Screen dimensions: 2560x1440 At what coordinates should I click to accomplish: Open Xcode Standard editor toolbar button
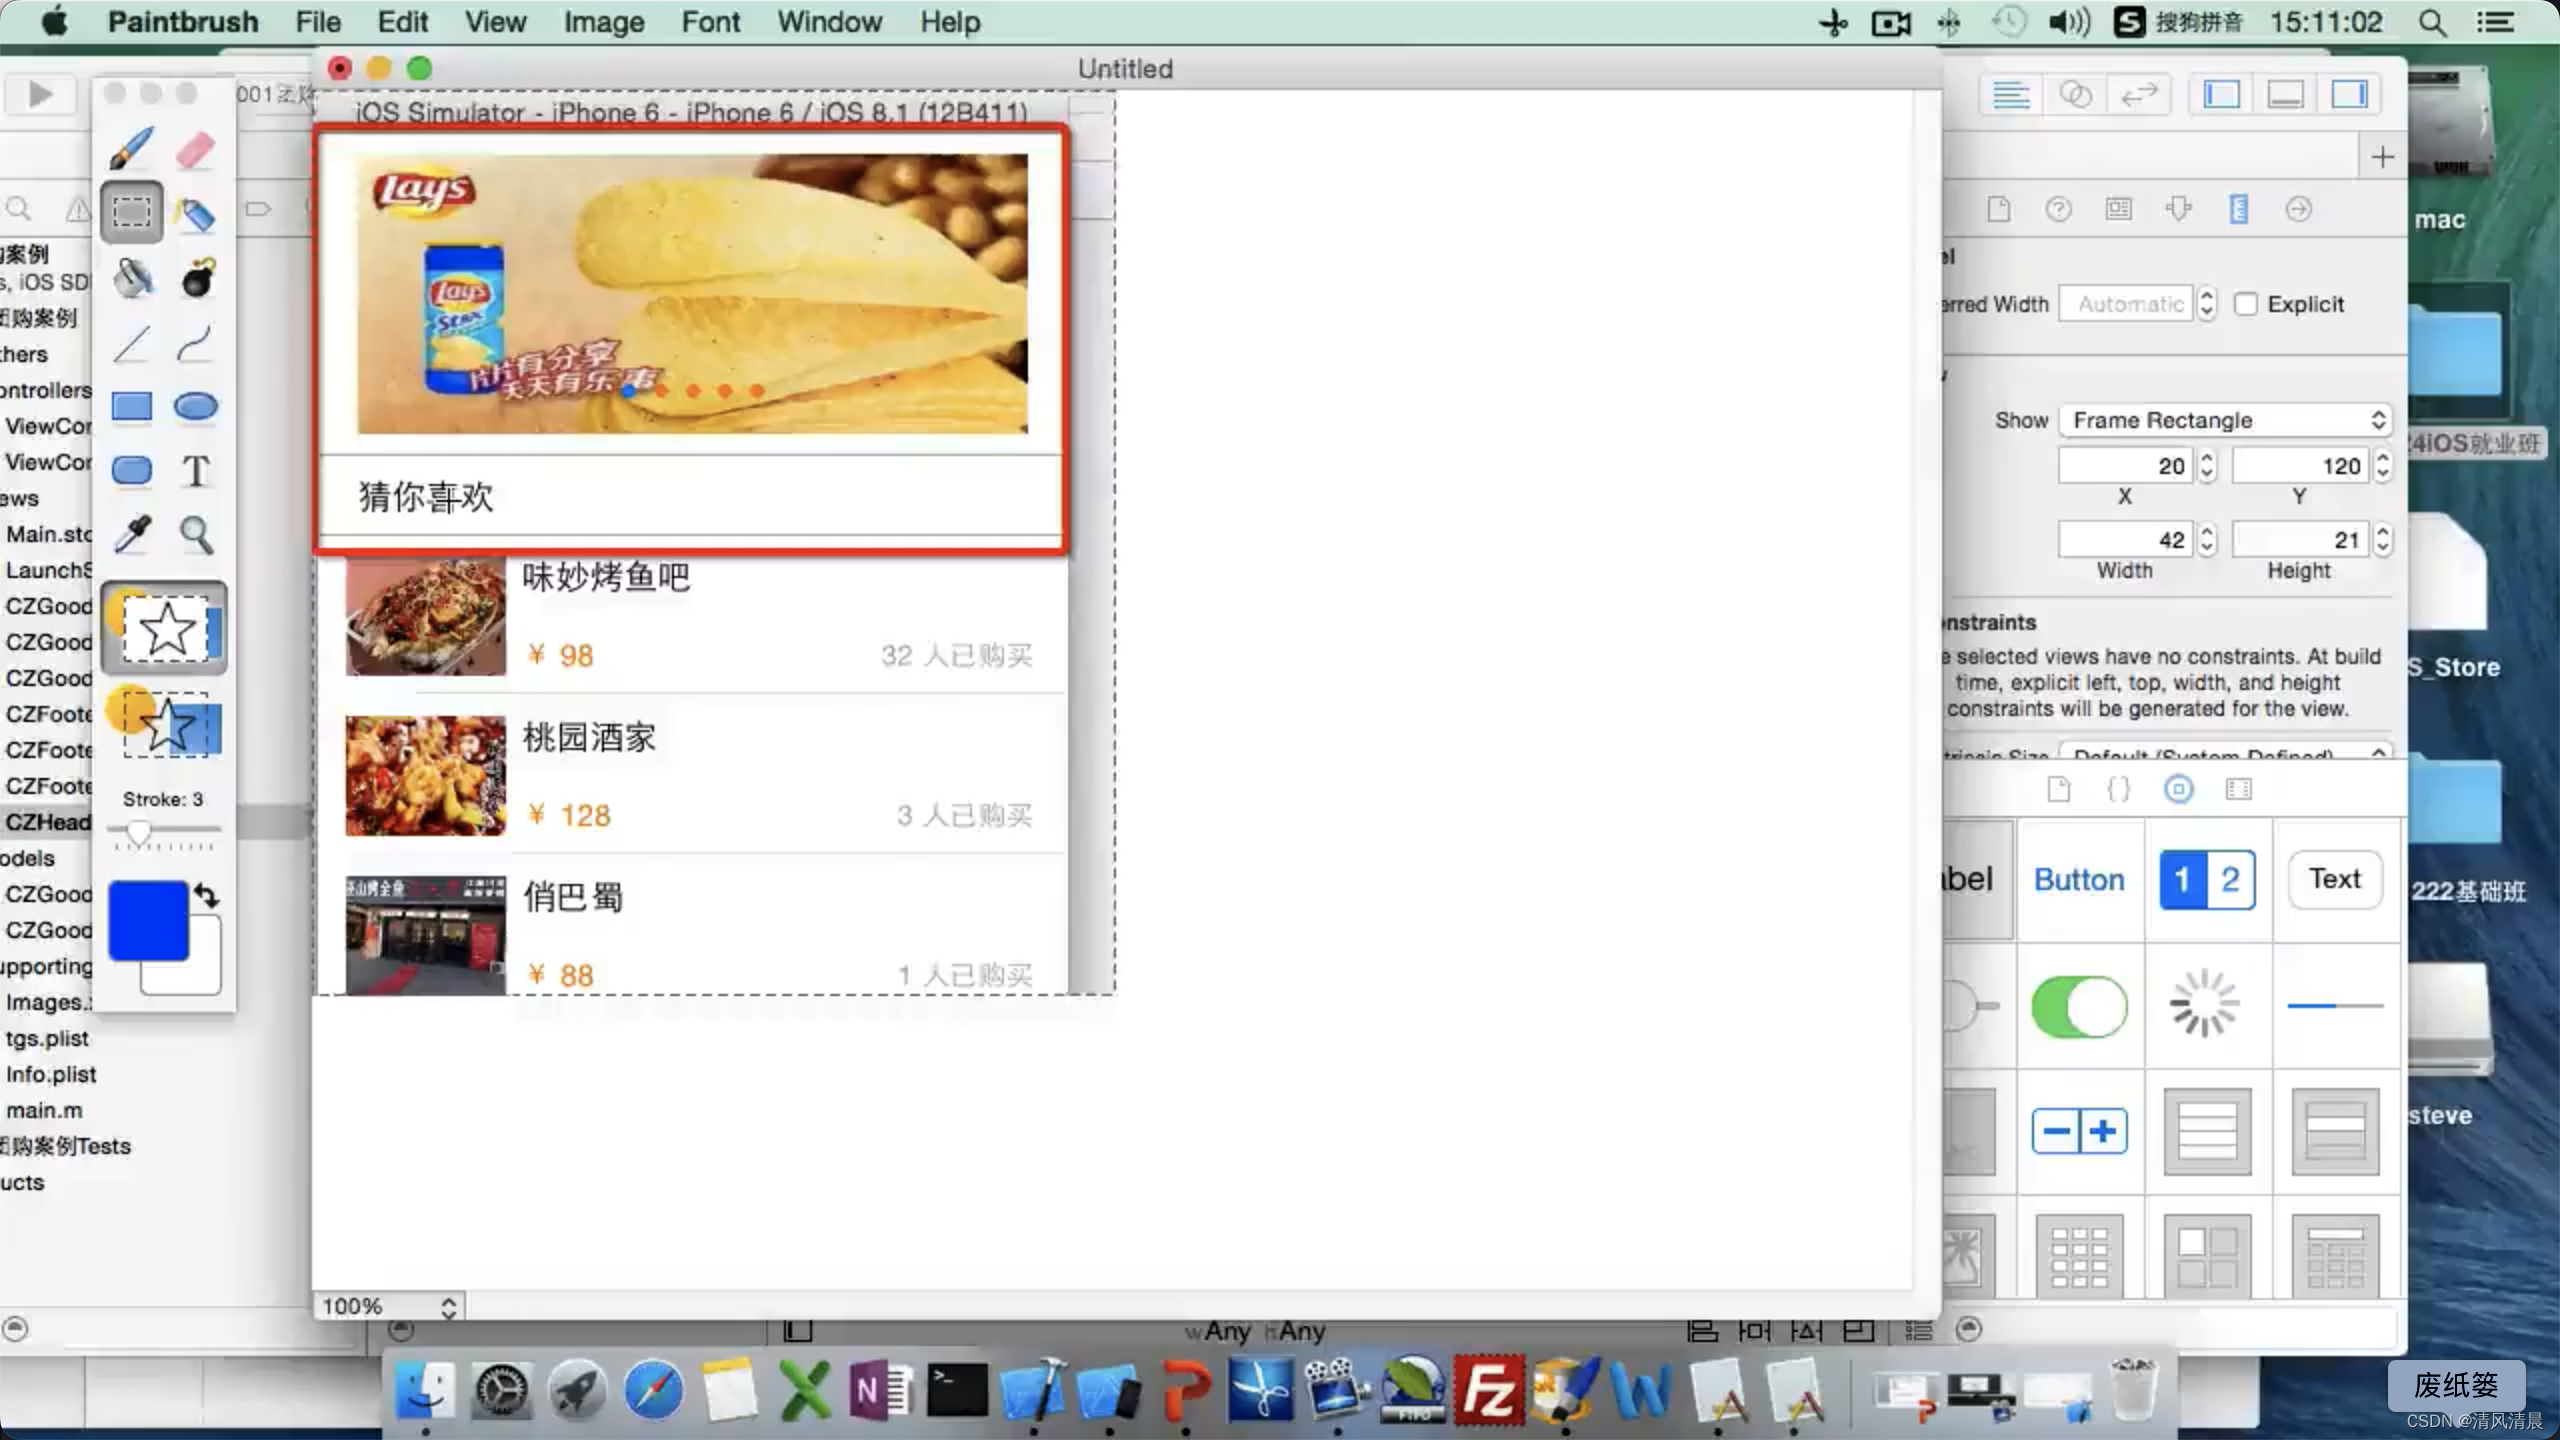[2011, 95]
